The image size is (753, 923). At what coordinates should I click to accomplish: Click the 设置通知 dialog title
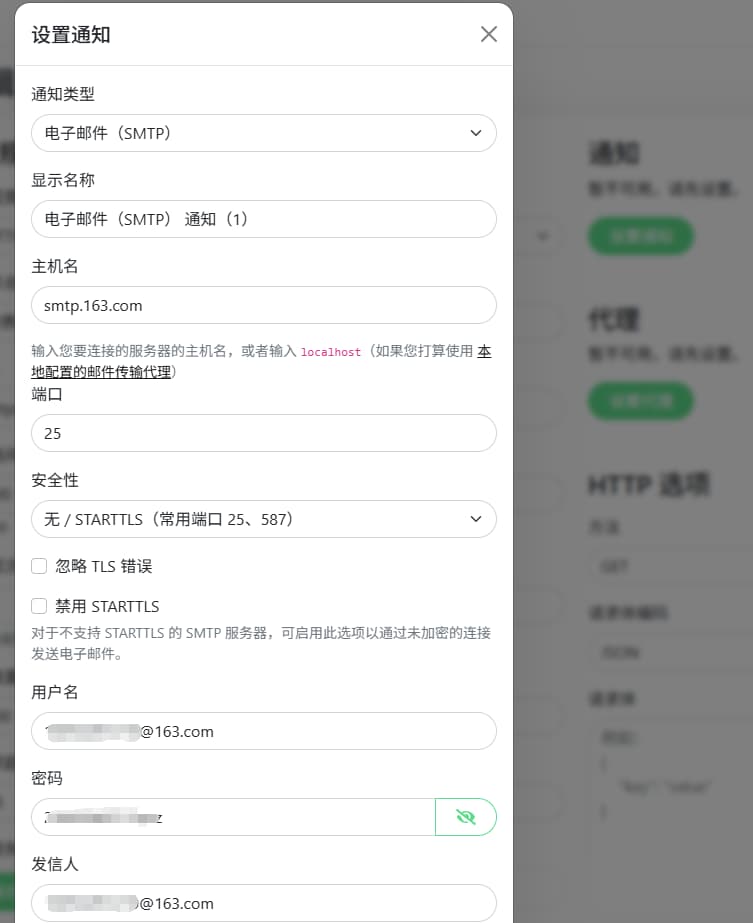[x=71, y=35]
